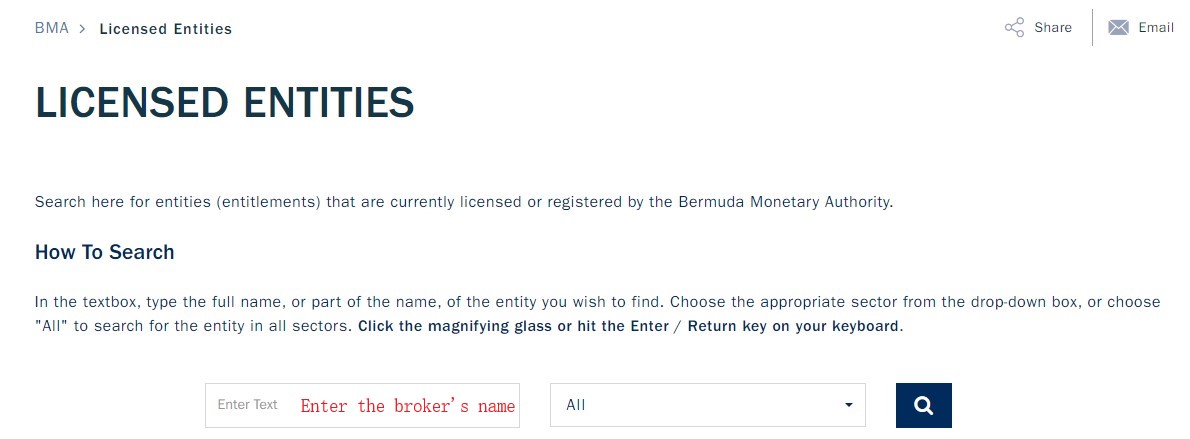Click the Email text label
The height and width of the screenshot is (439, 1190).
pyautogui.click(x=1156, y=28)
